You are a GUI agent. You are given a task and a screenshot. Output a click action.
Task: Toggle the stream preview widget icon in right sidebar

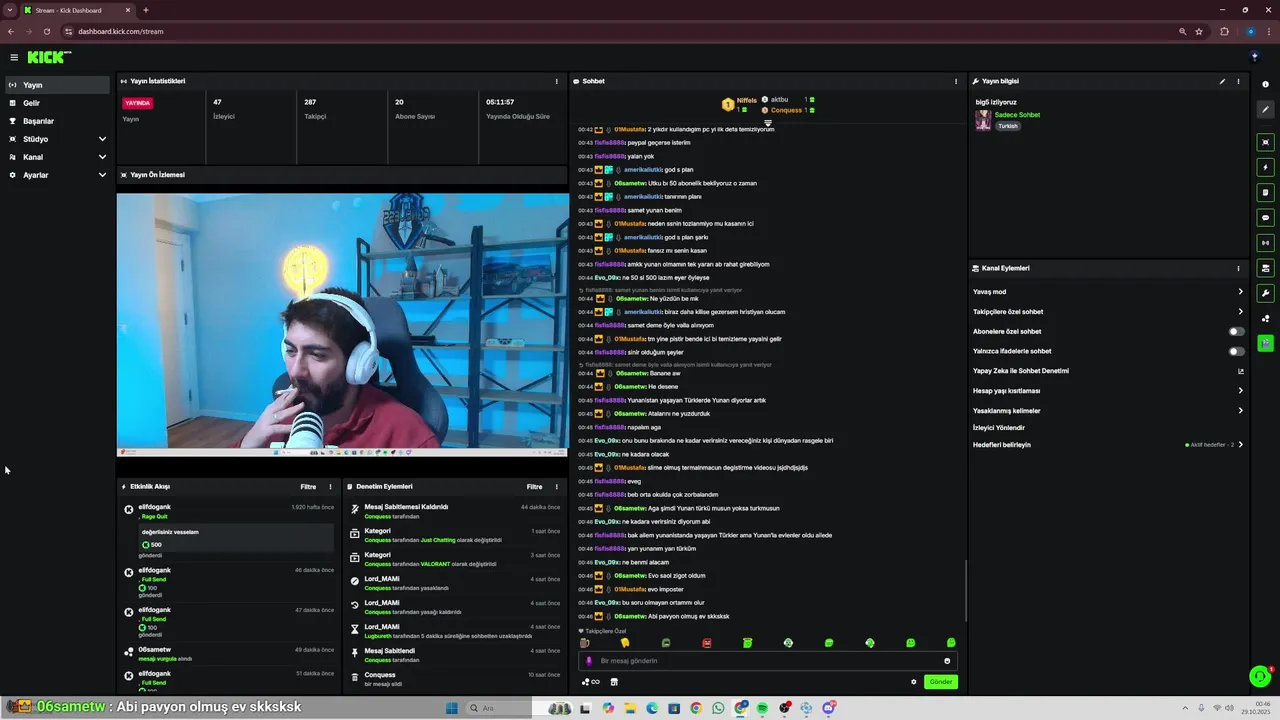1266,142
